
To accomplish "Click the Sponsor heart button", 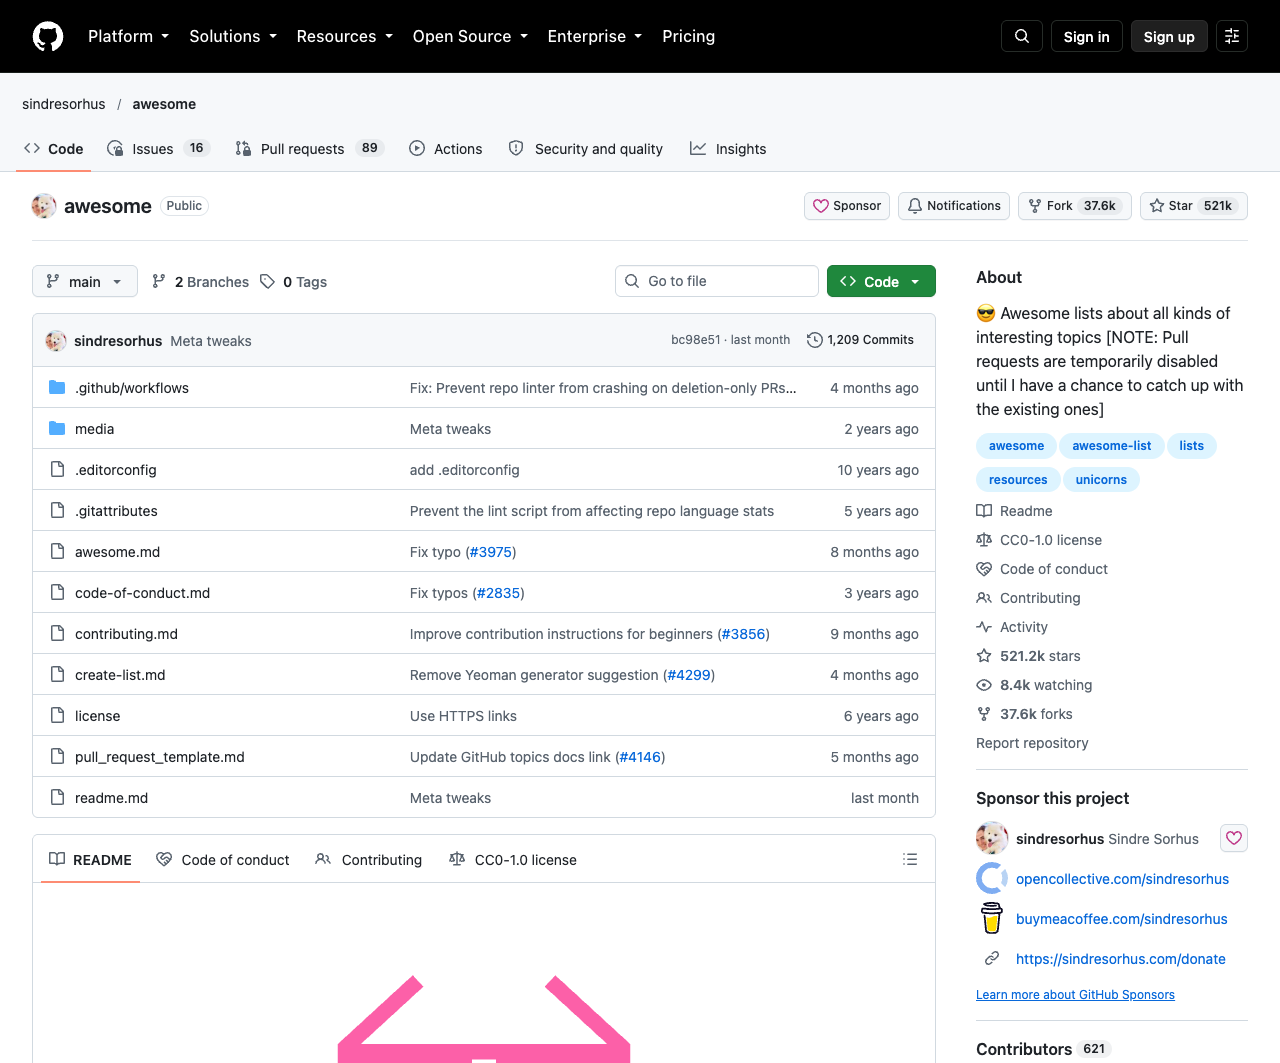I will pyautogui.click(x=847, y=206).
